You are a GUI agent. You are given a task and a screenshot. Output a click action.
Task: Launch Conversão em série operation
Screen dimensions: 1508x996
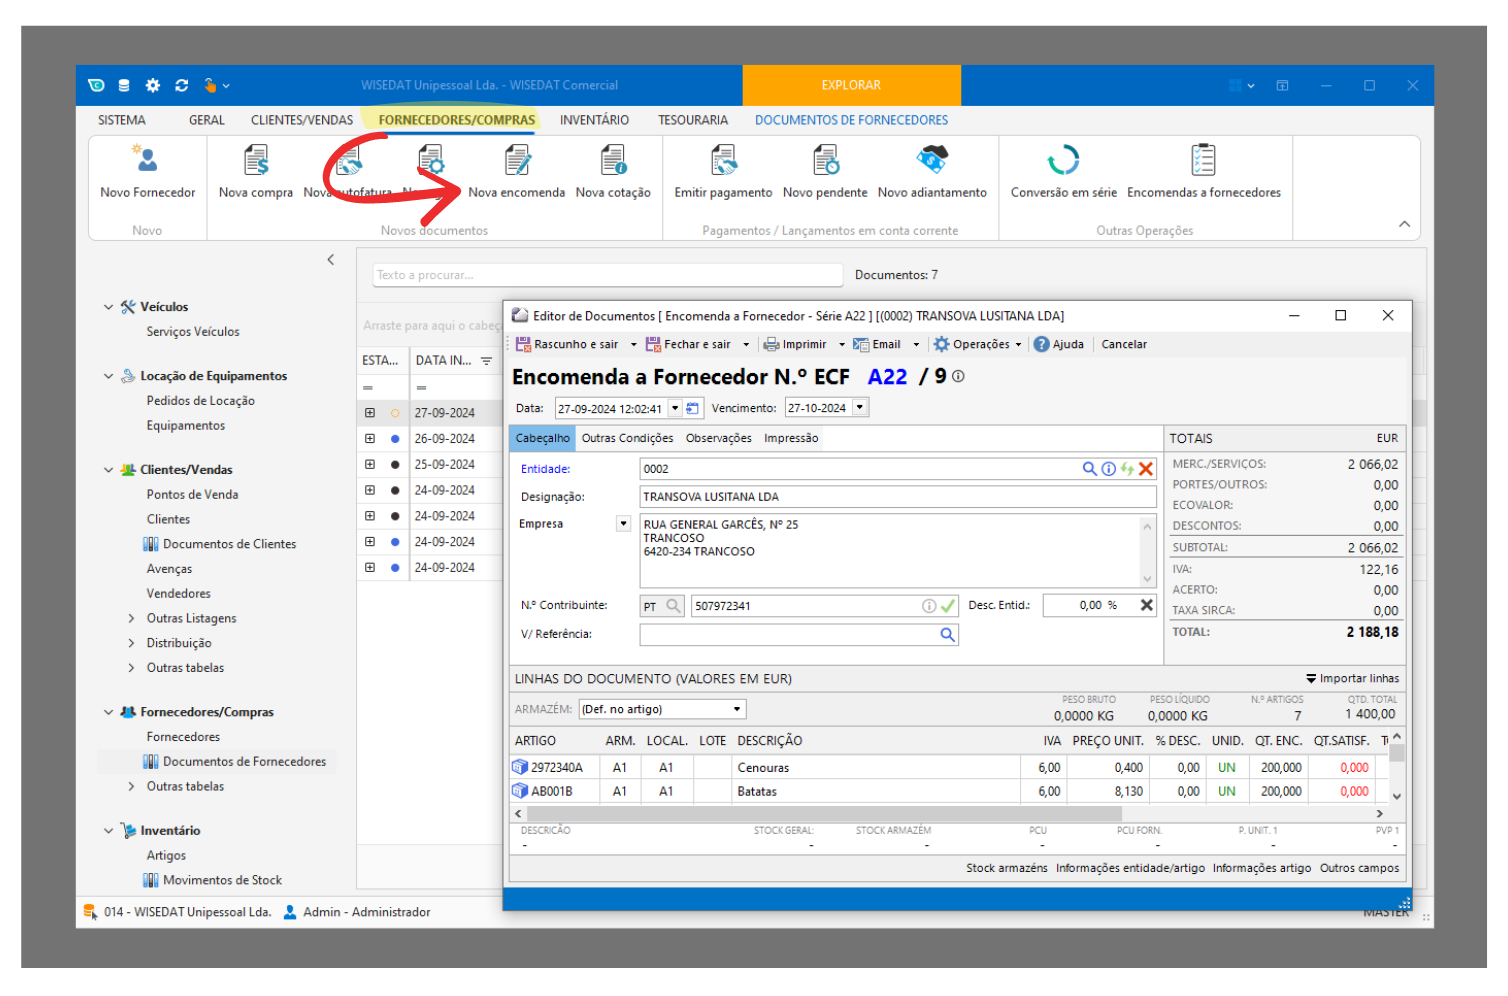click(1063, 162)
